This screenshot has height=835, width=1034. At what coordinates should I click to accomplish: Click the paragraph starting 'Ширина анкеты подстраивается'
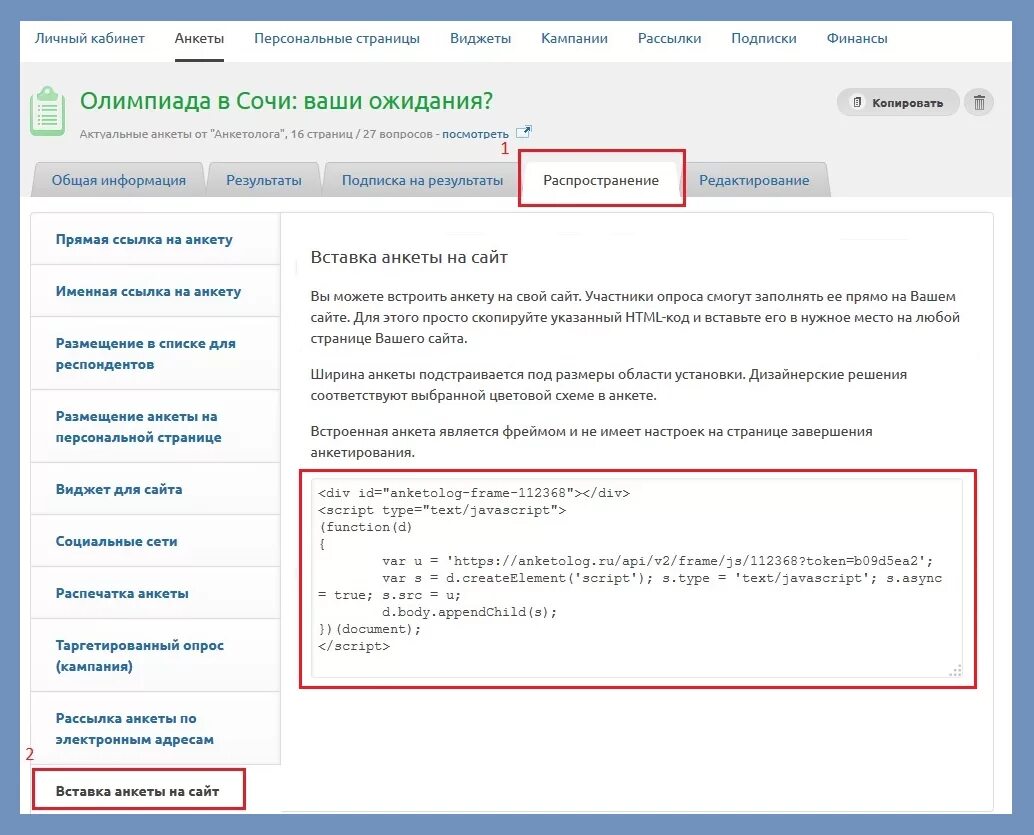point(609,385)
